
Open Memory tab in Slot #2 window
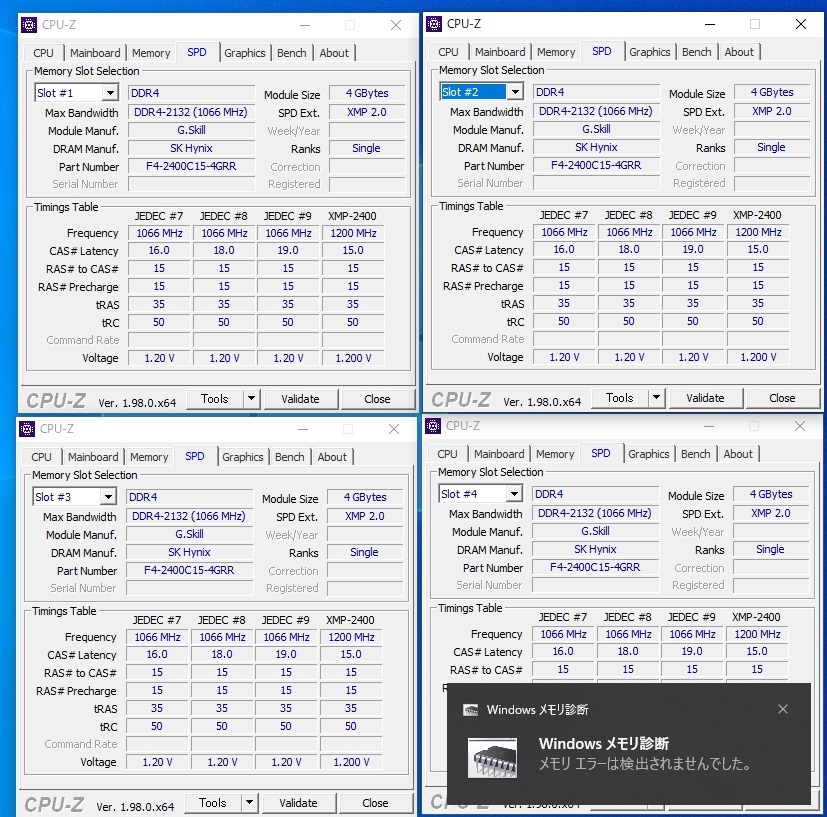click(556, 52)
